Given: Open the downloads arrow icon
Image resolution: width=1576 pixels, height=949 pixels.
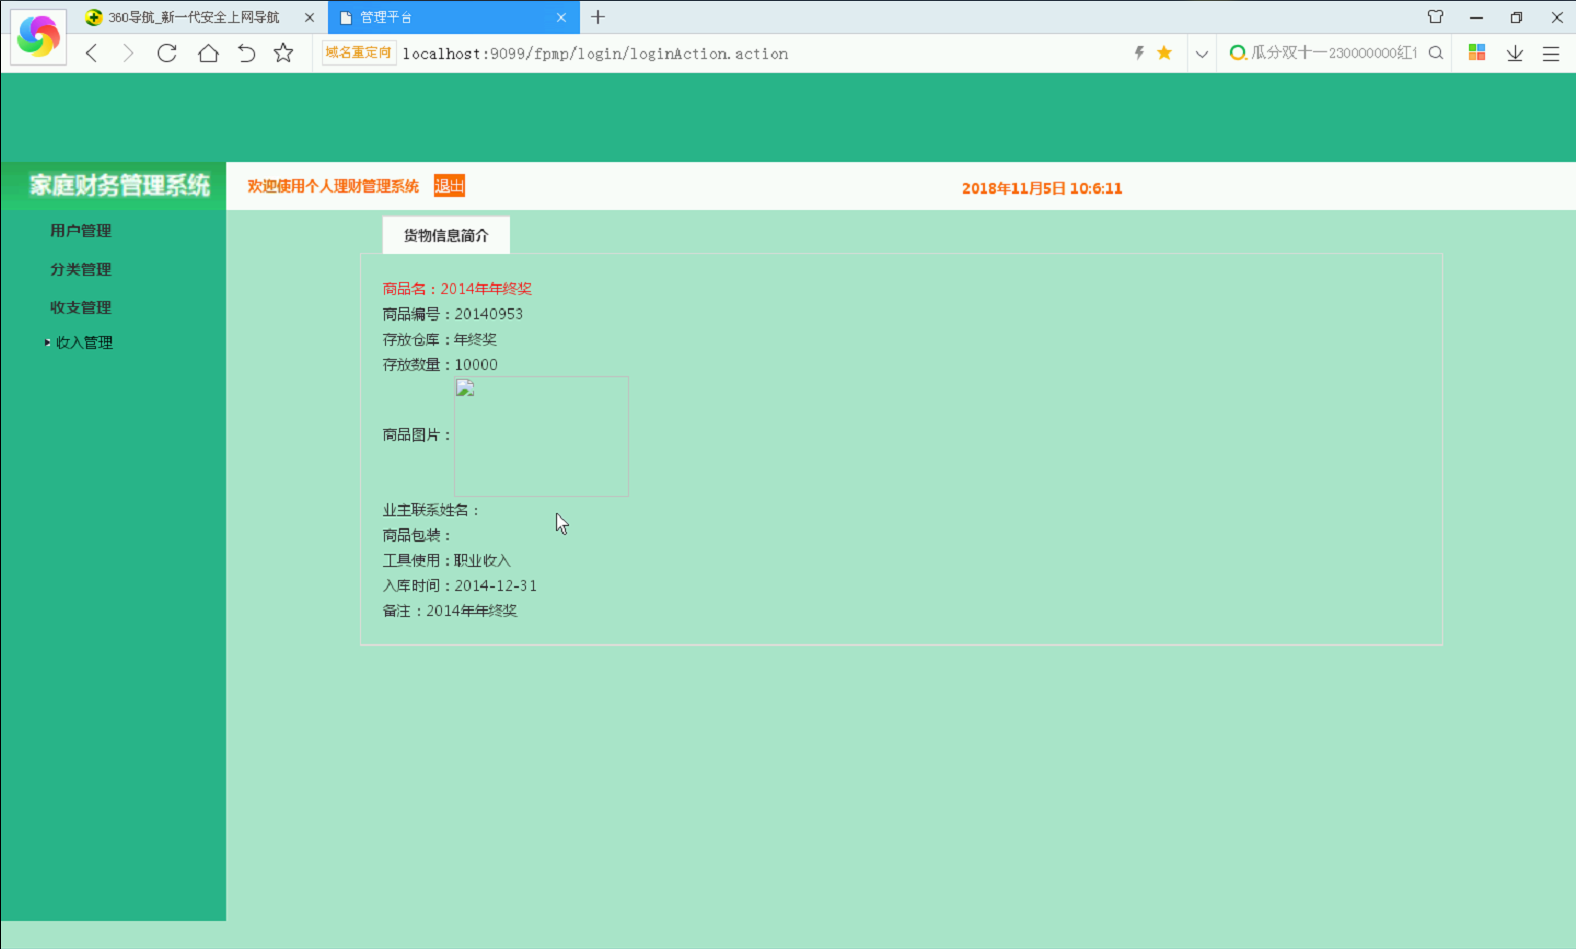Looking at the screenshot, I should 1515,53.
